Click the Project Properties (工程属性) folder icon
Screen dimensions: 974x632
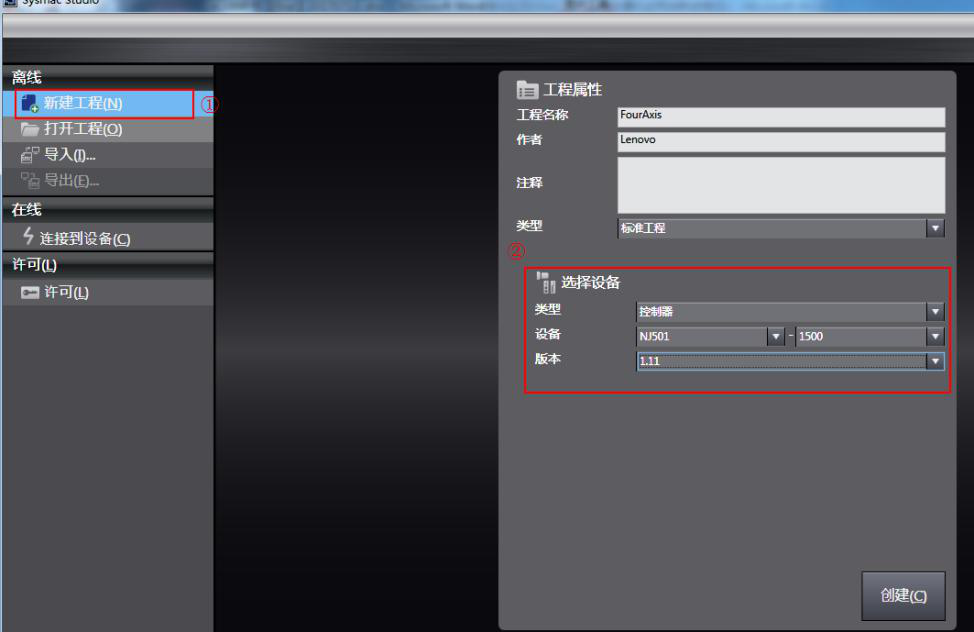(527, 90)
